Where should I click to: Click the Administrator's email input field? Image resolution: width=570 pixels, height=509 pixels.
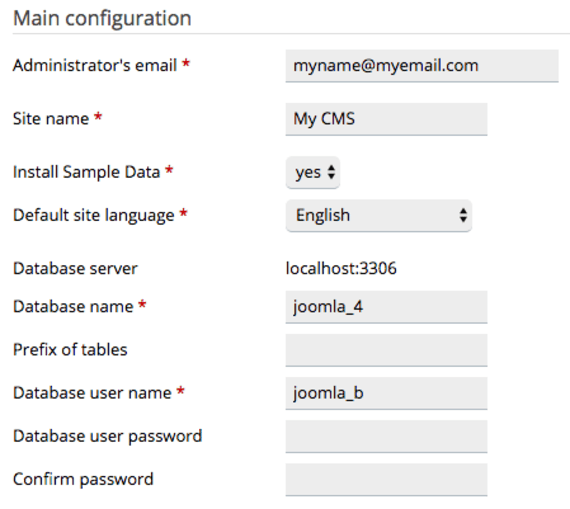pos(422,66)
